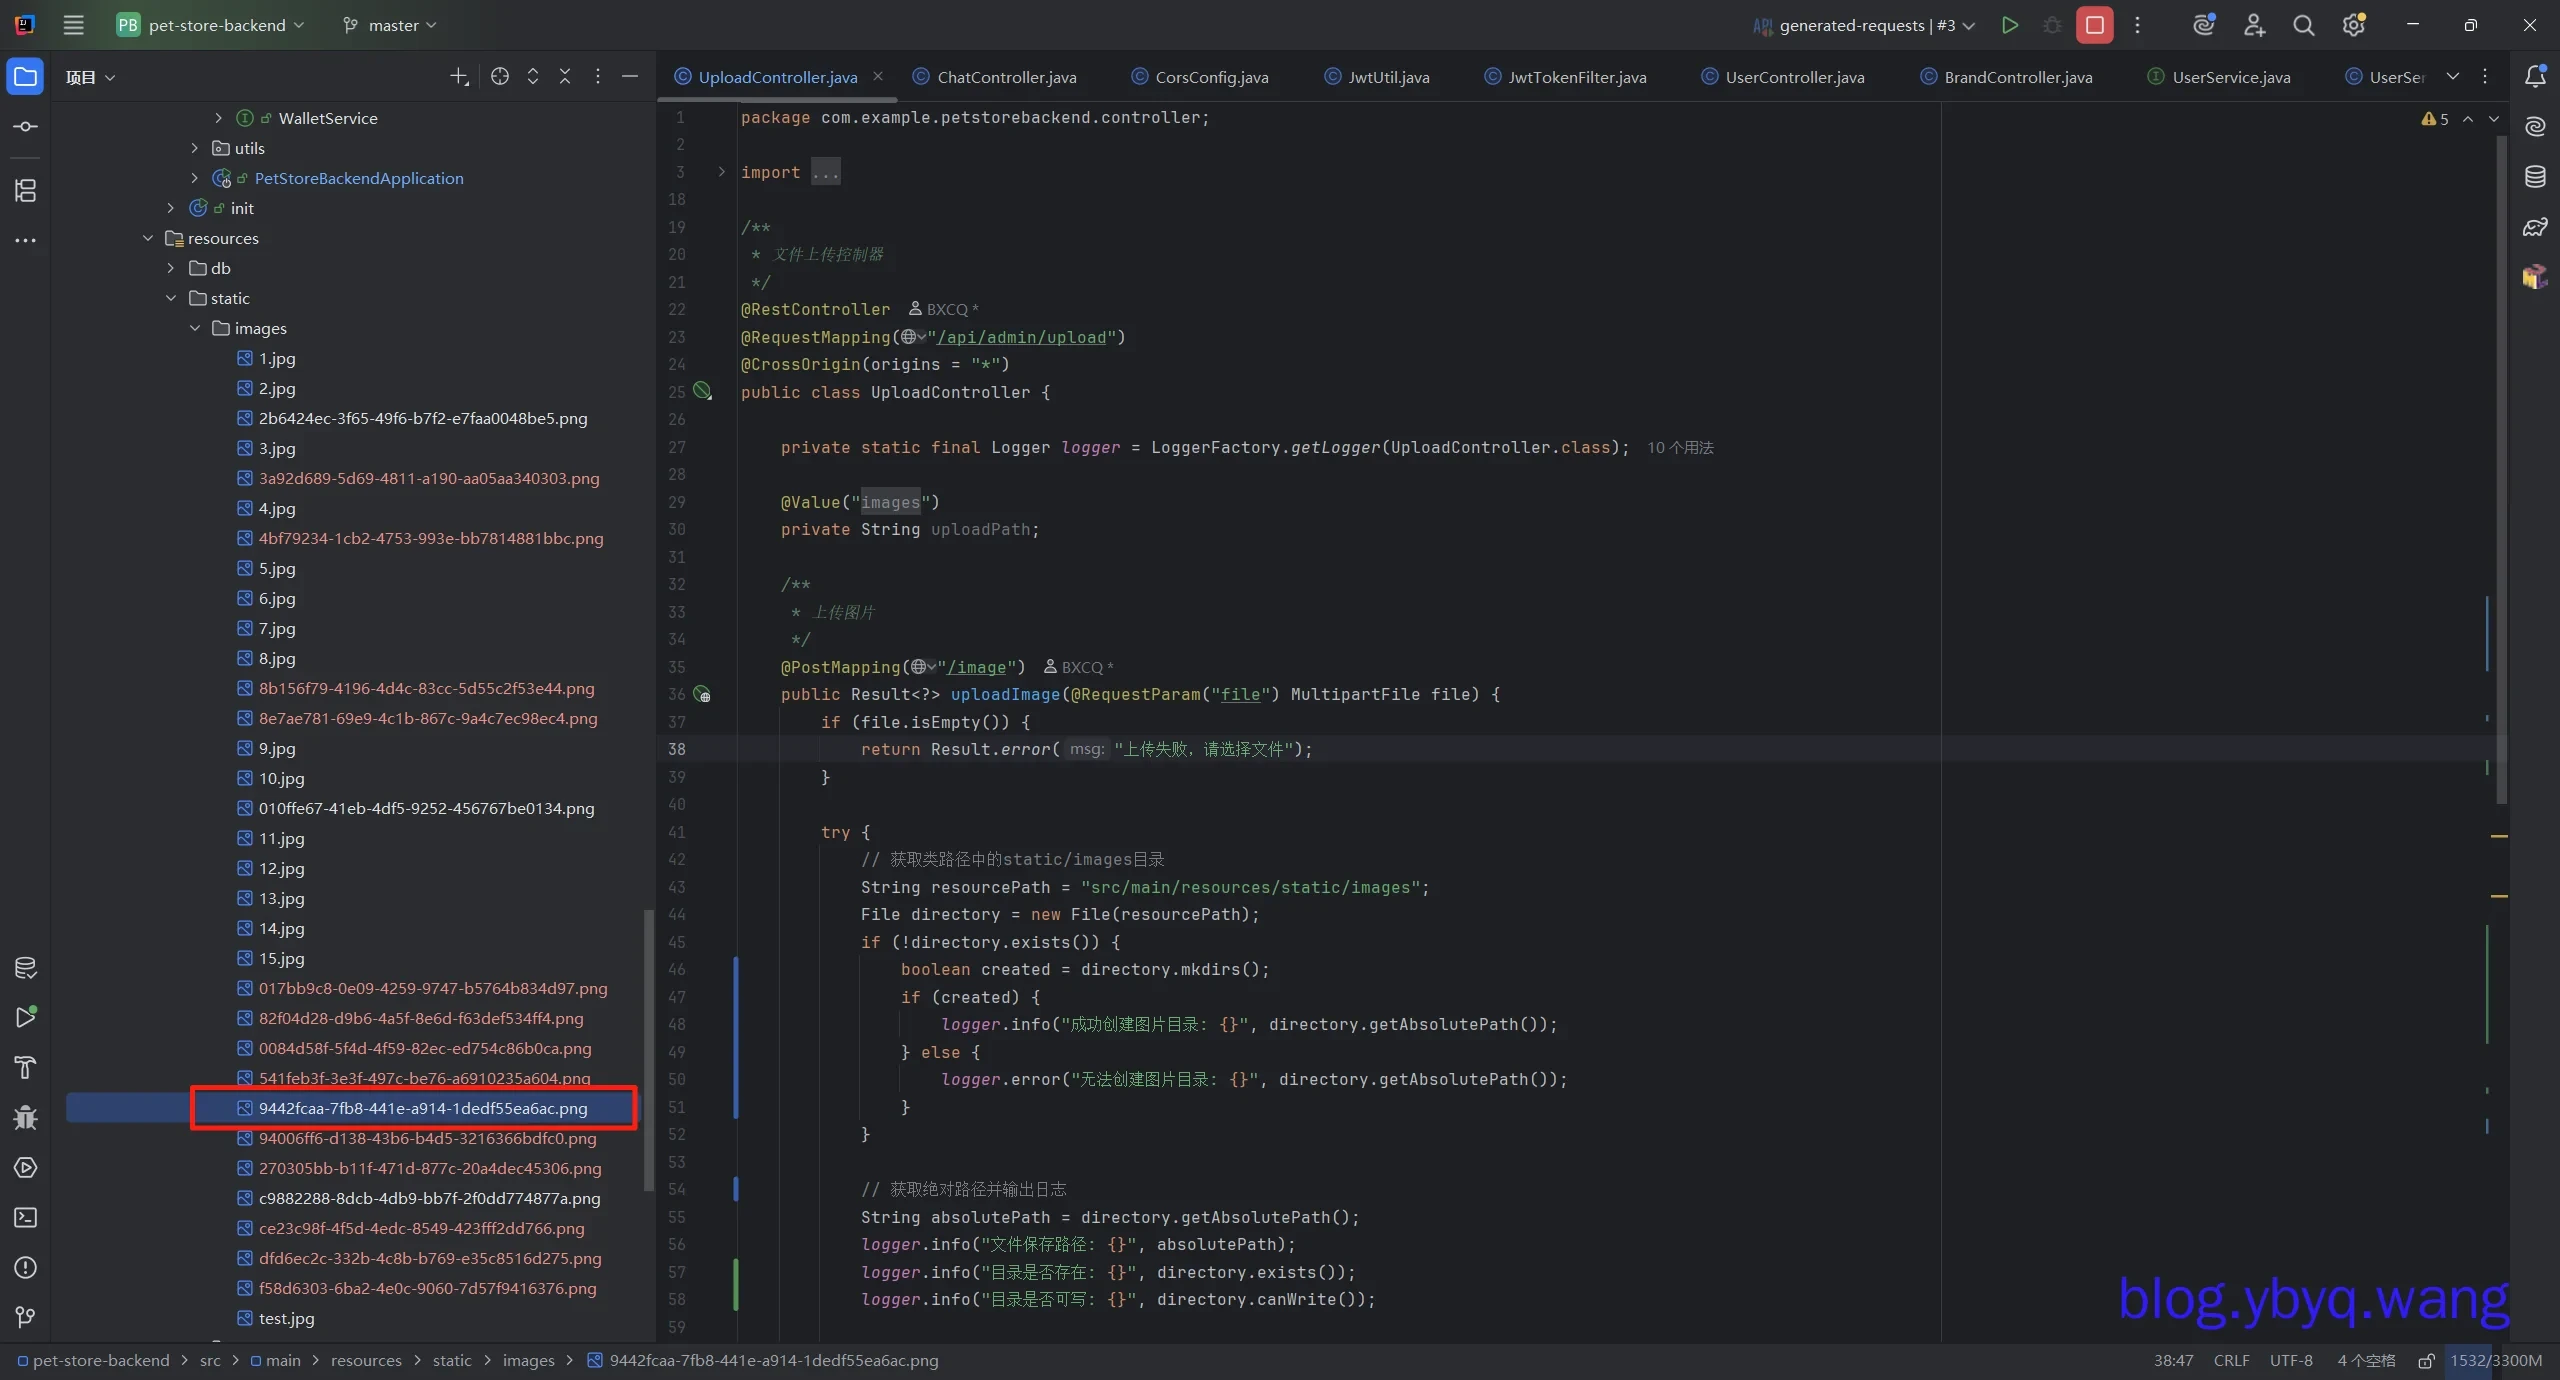
Task: Open the Commit tool window
Action: click(x=25, y=127)
